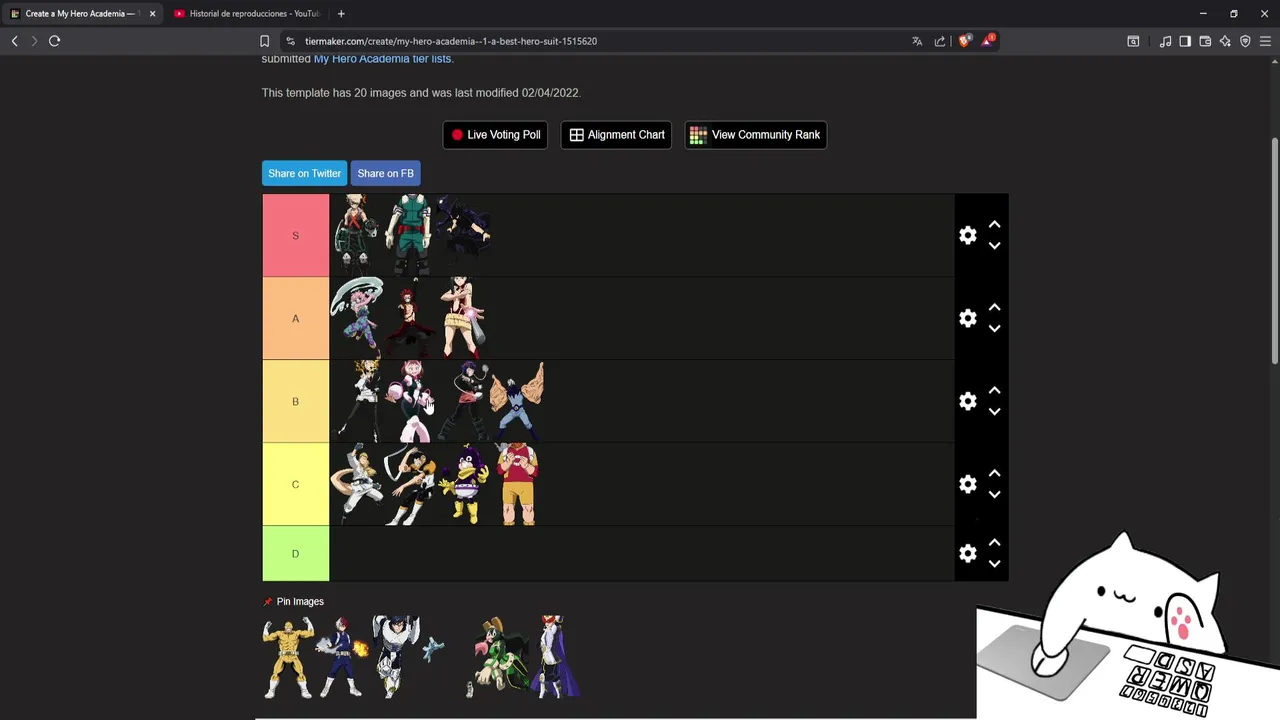Screen dimensions: 1280x720
Task: Open settings gear for B tier row
Action: point(967,401)
